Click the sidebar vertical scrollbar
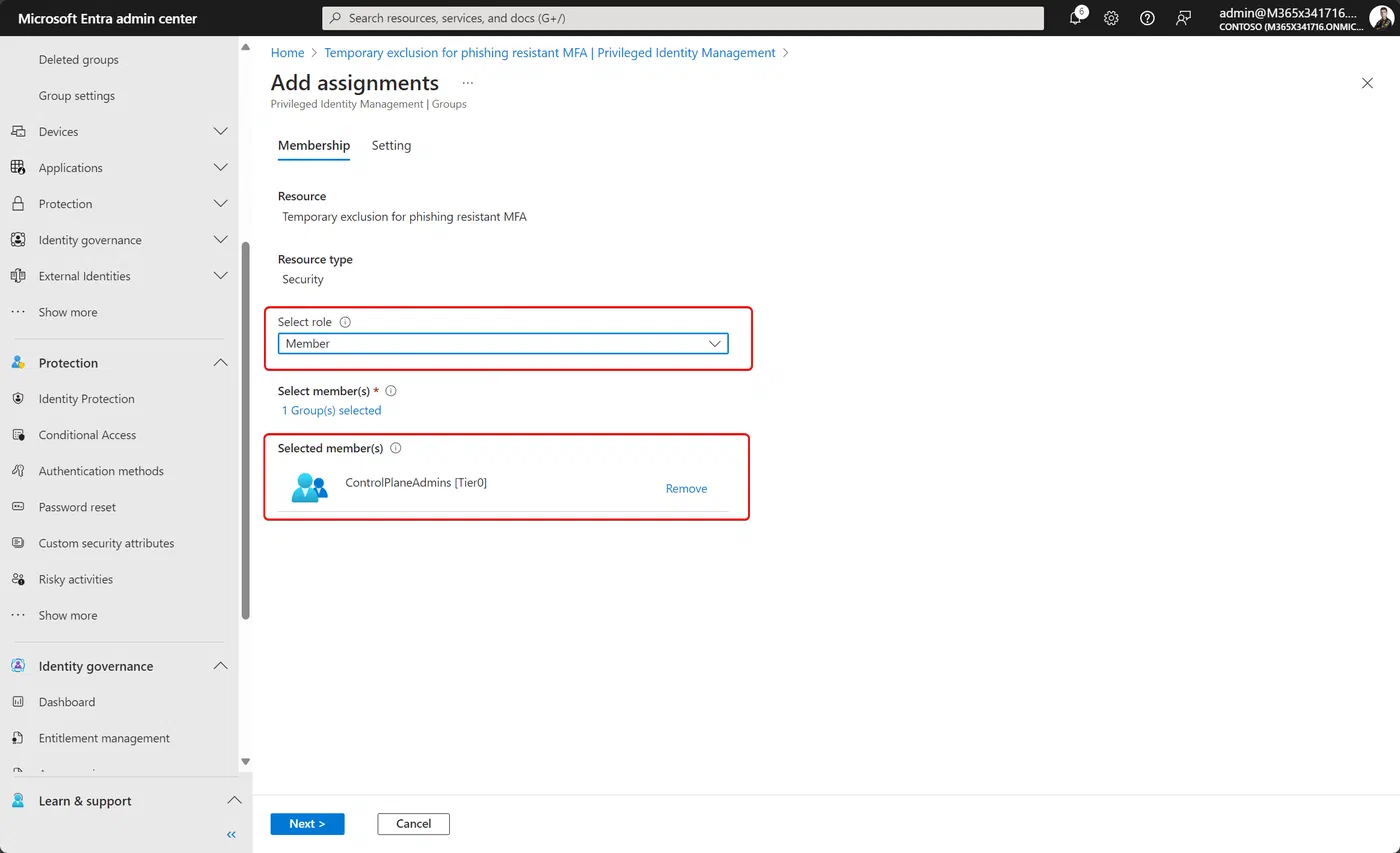The image size is (1400, 853). point(246,430)
